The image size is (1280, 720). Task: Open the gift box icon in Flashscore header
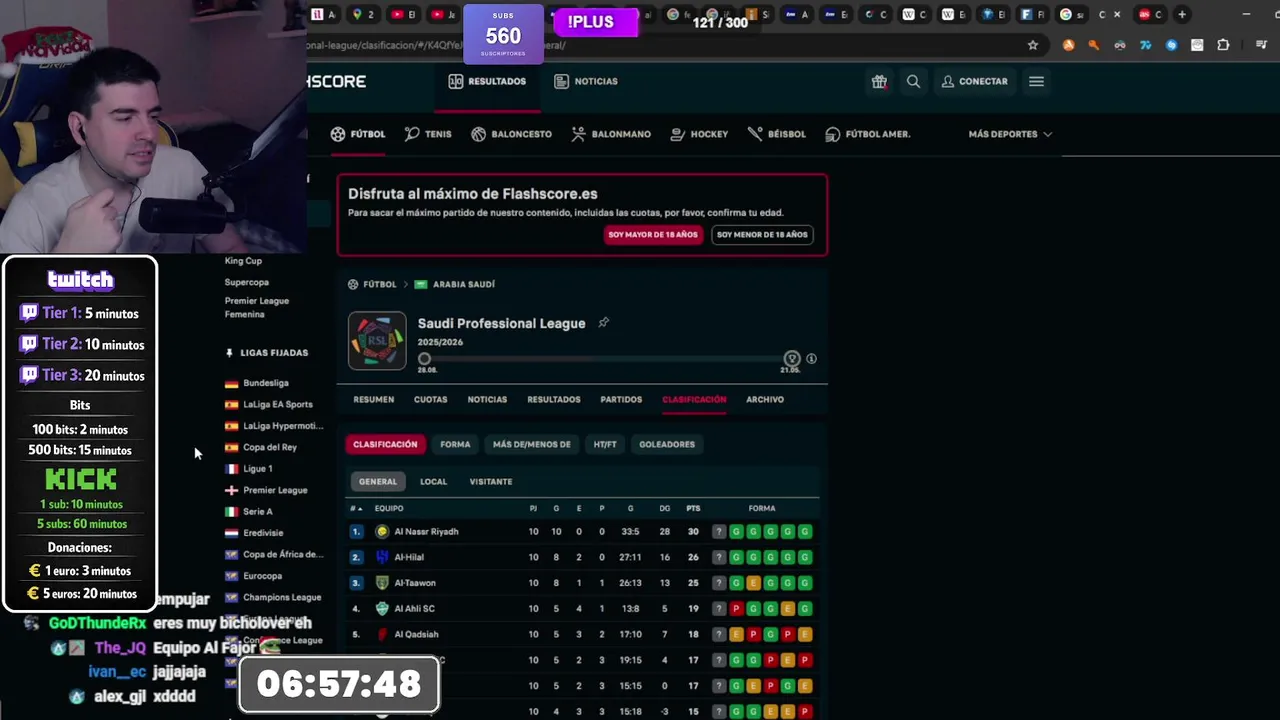click(x=879, y=82)
